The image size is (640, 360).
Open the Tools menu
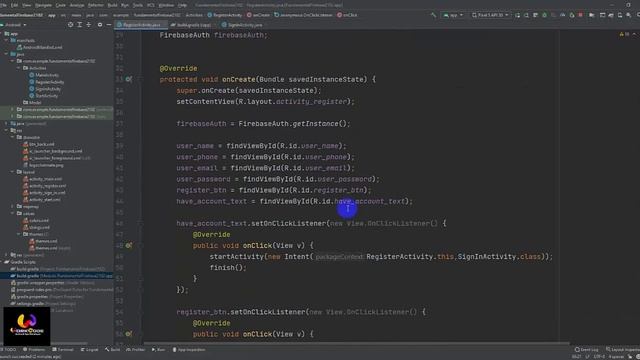(138, 5)
